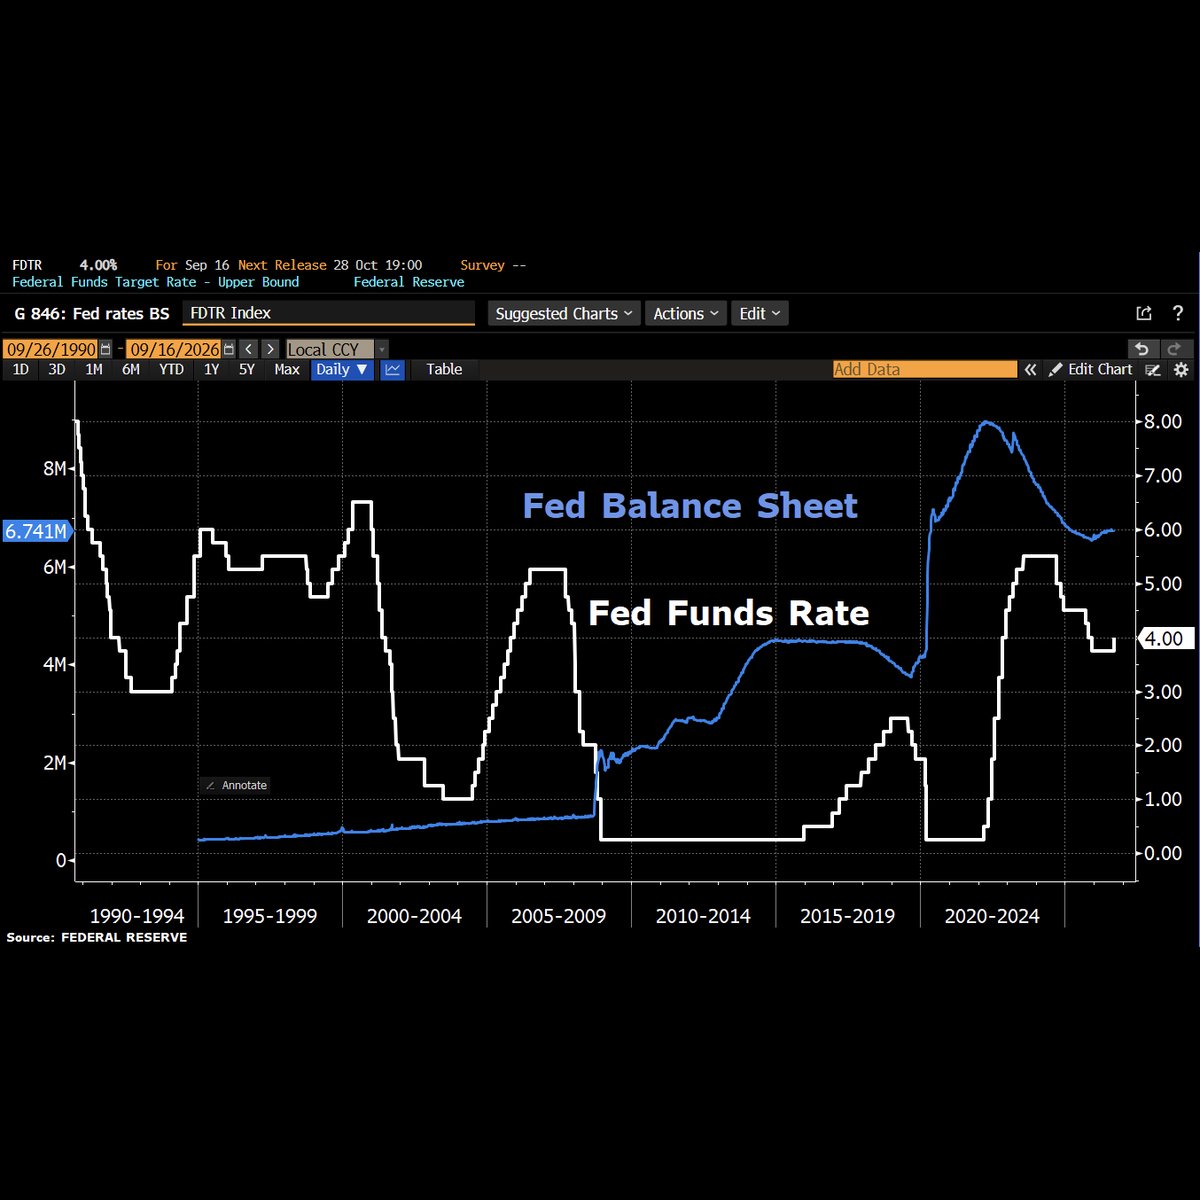Viewport: 1200px width, 1200px height.
Task: Switch to Table view
Action: tap(444, 370)
